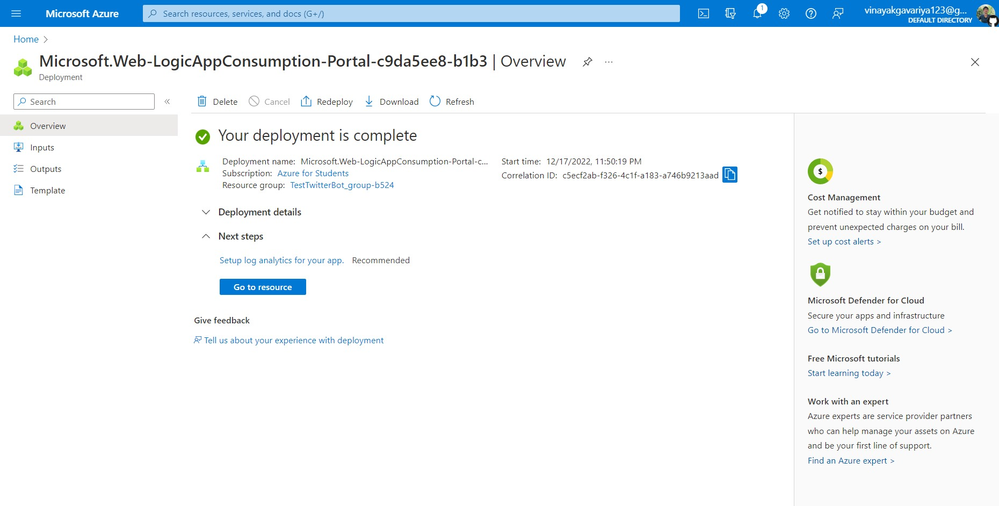
Task: Open portal settings gear
Action: (784, 13)
